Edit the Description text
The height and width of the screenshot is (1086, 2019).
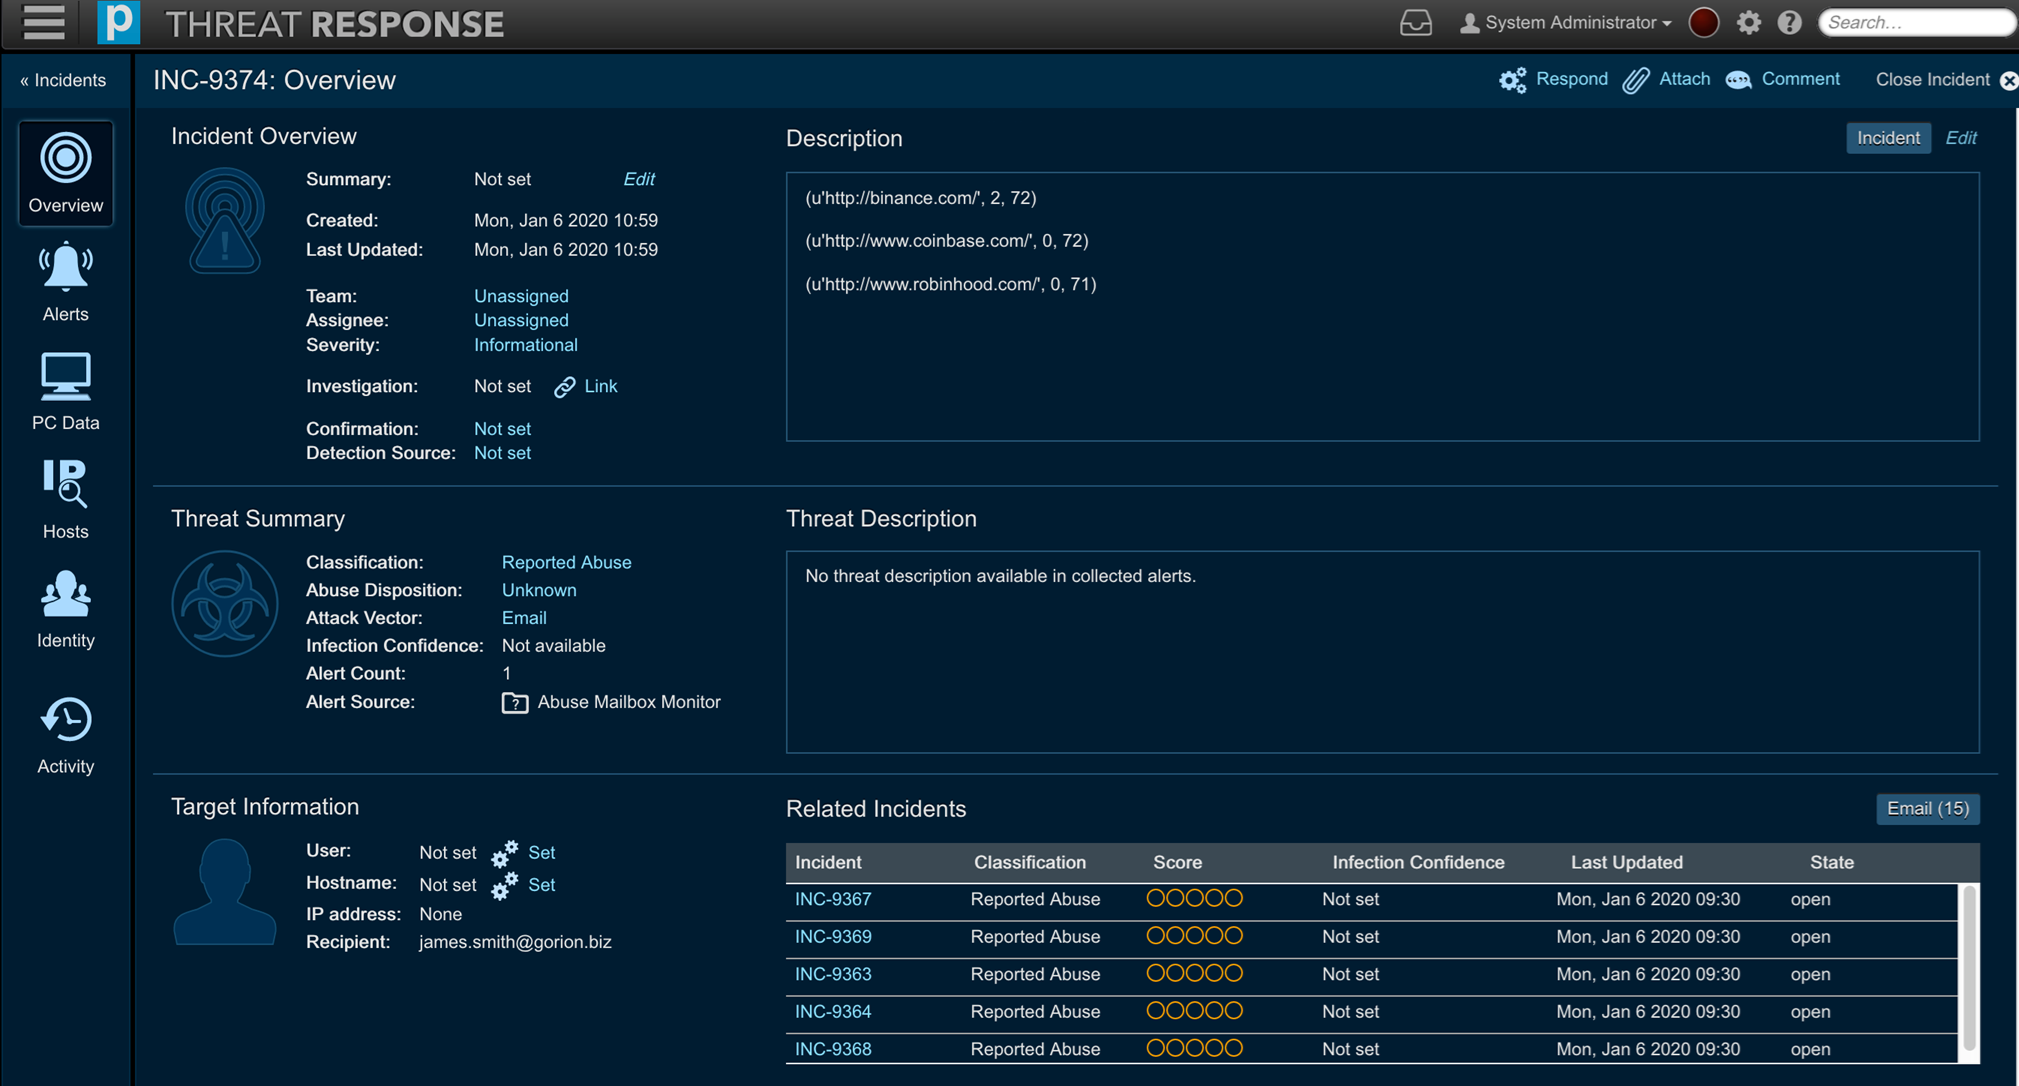pyautogui.click(x=1961, y=138)
